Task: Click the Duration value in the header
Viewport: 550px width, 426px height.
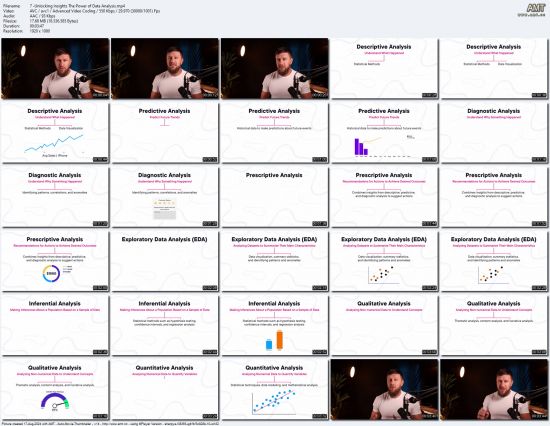Action: tap(36, 26)
